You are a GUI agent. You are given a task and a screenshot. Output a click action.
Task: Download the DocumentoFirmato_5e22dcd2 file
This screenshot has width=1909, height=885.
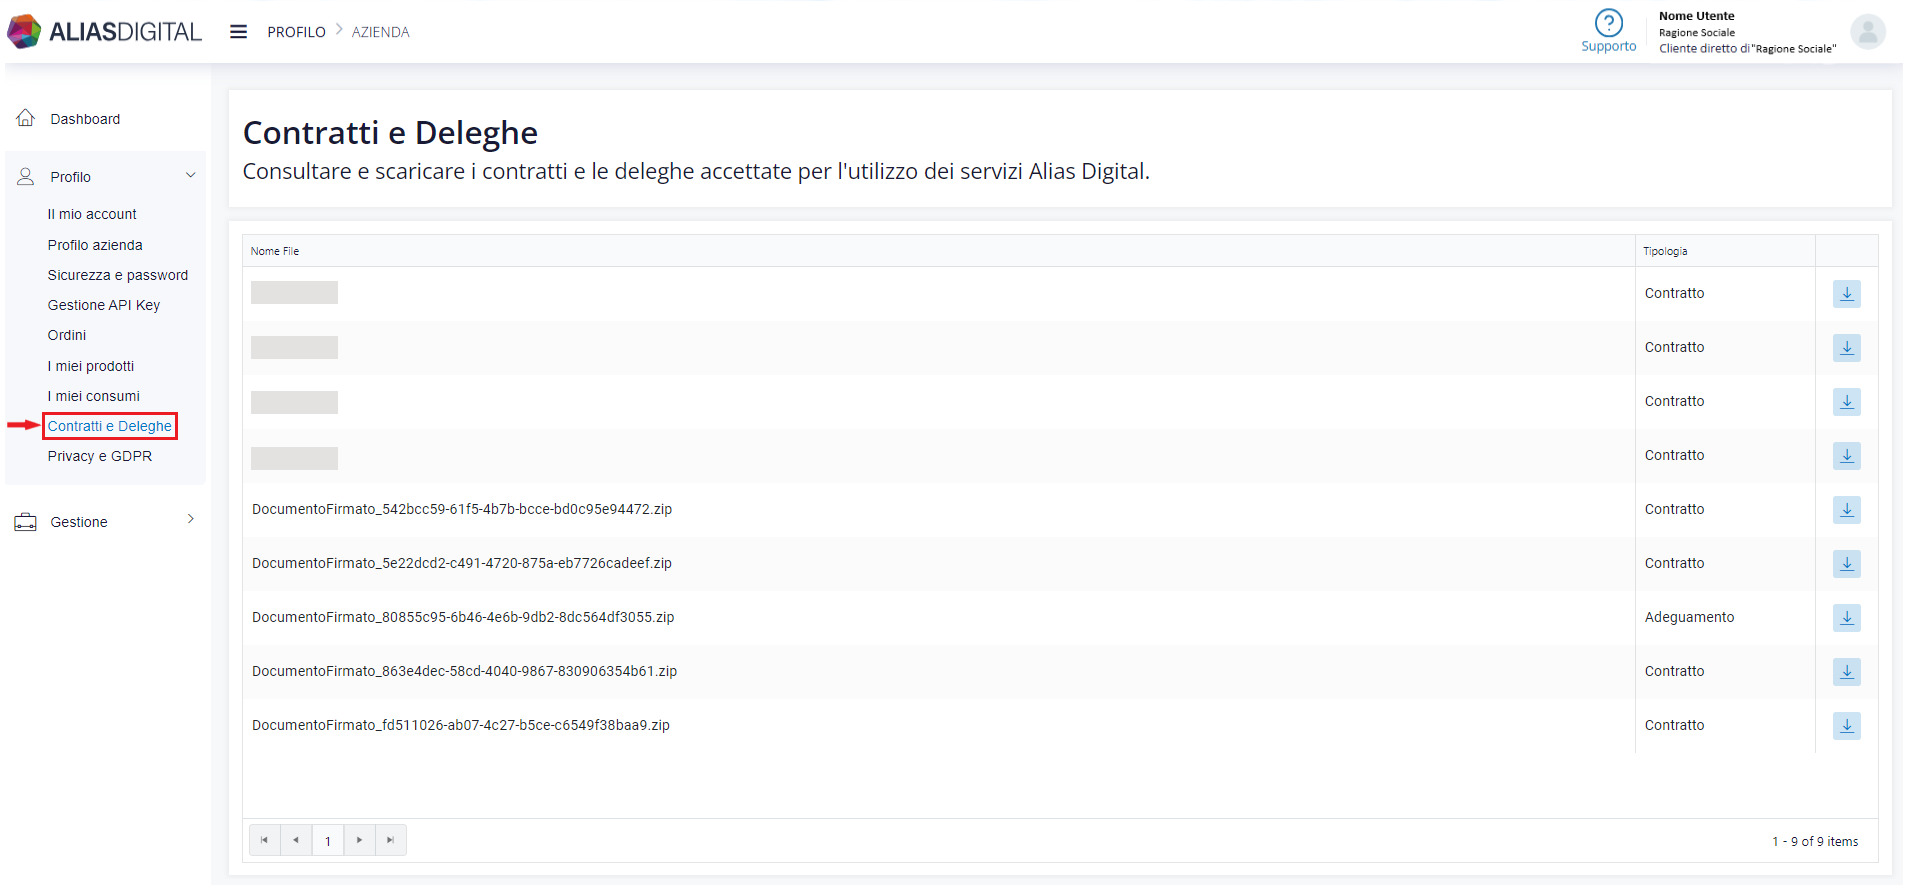(1846, 564)
